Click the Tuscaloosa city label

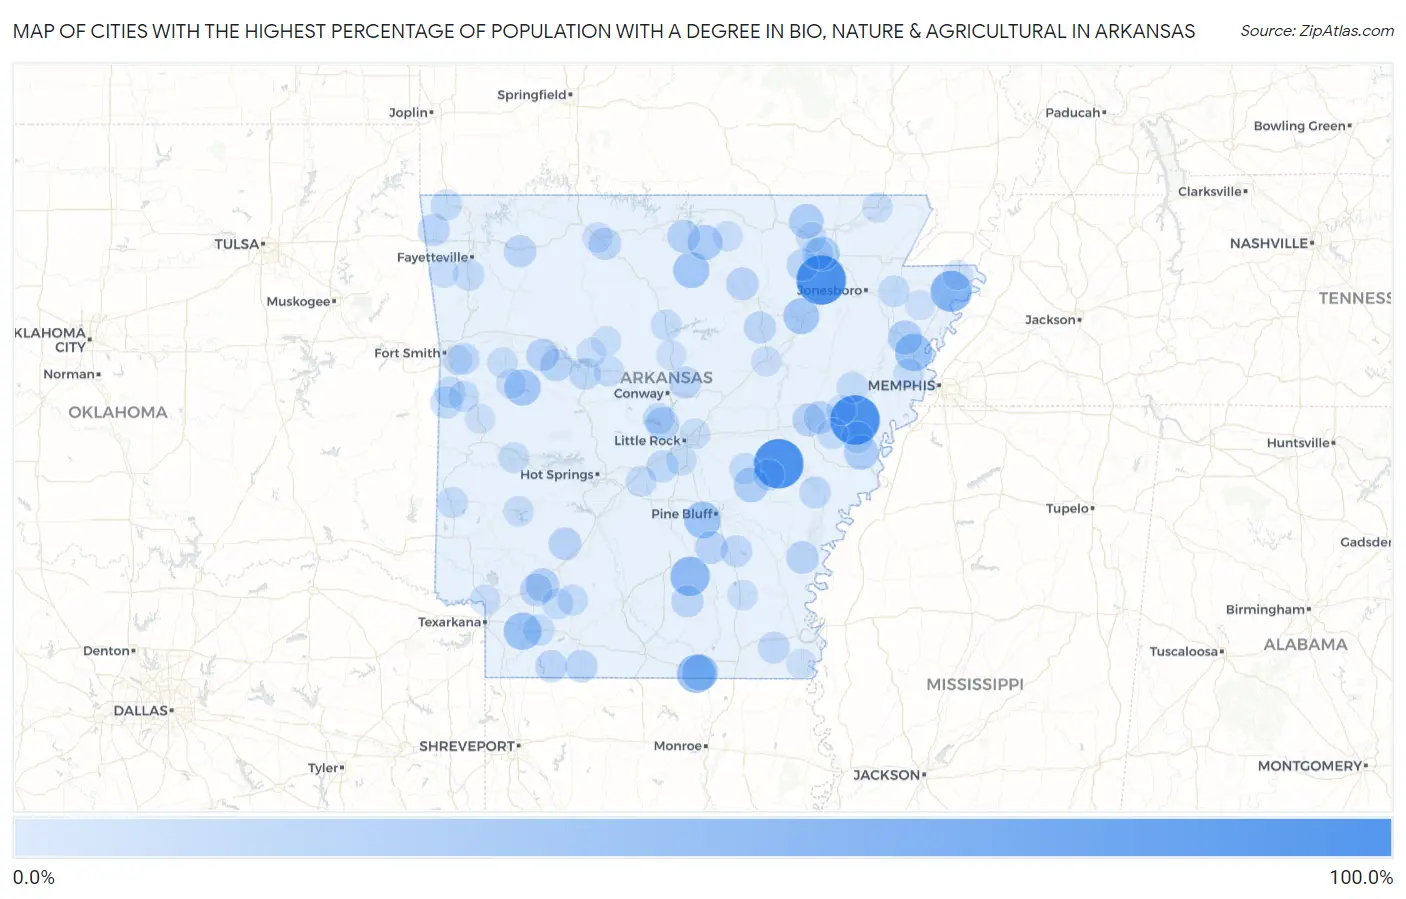tap(1184, 652)
